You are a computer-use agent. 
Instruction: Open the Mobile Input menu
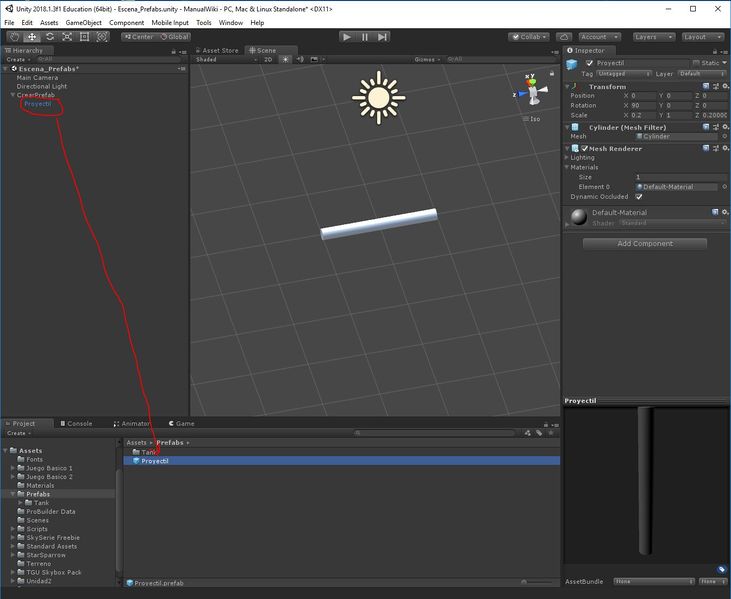point(170,22)
